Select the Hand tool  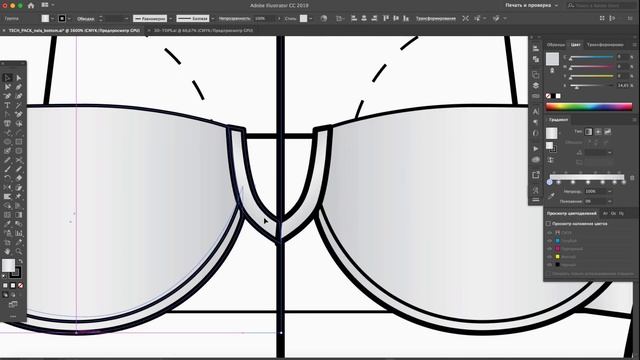click(x=7, y=251)
